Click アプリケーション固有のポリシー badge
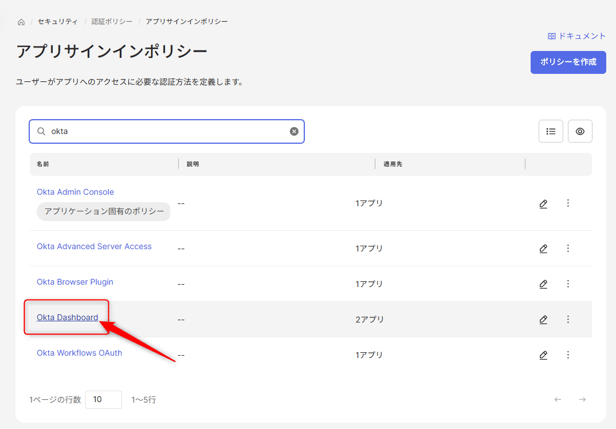This screenshot has height=429, width=616. 104,211
